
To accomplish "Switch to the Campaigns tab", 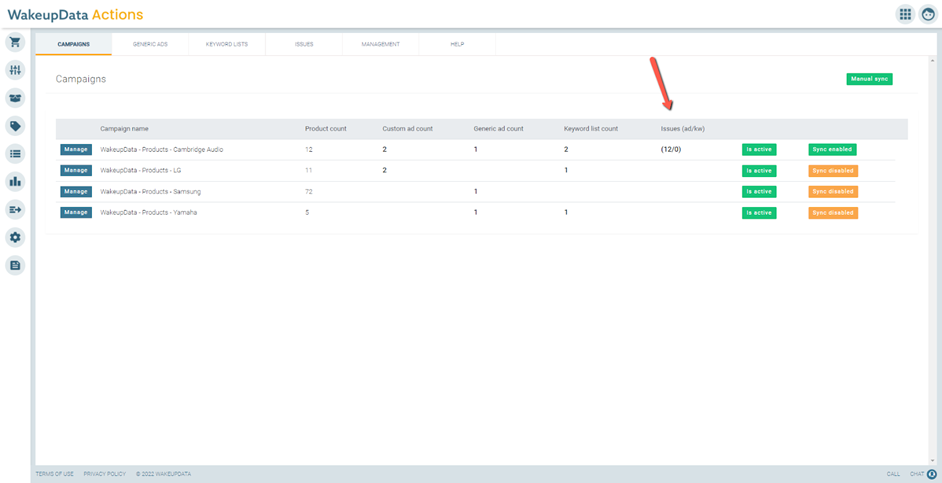I will (73, 44).
